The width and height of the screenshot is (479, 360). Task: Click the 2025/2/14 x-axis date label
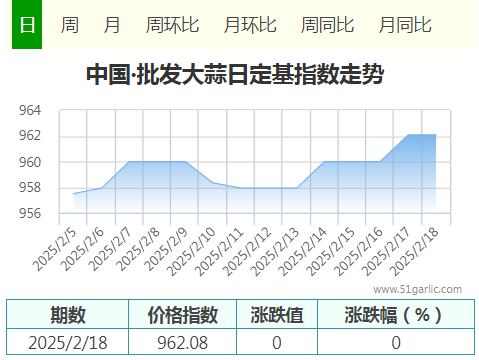click(x=302, y=251)
